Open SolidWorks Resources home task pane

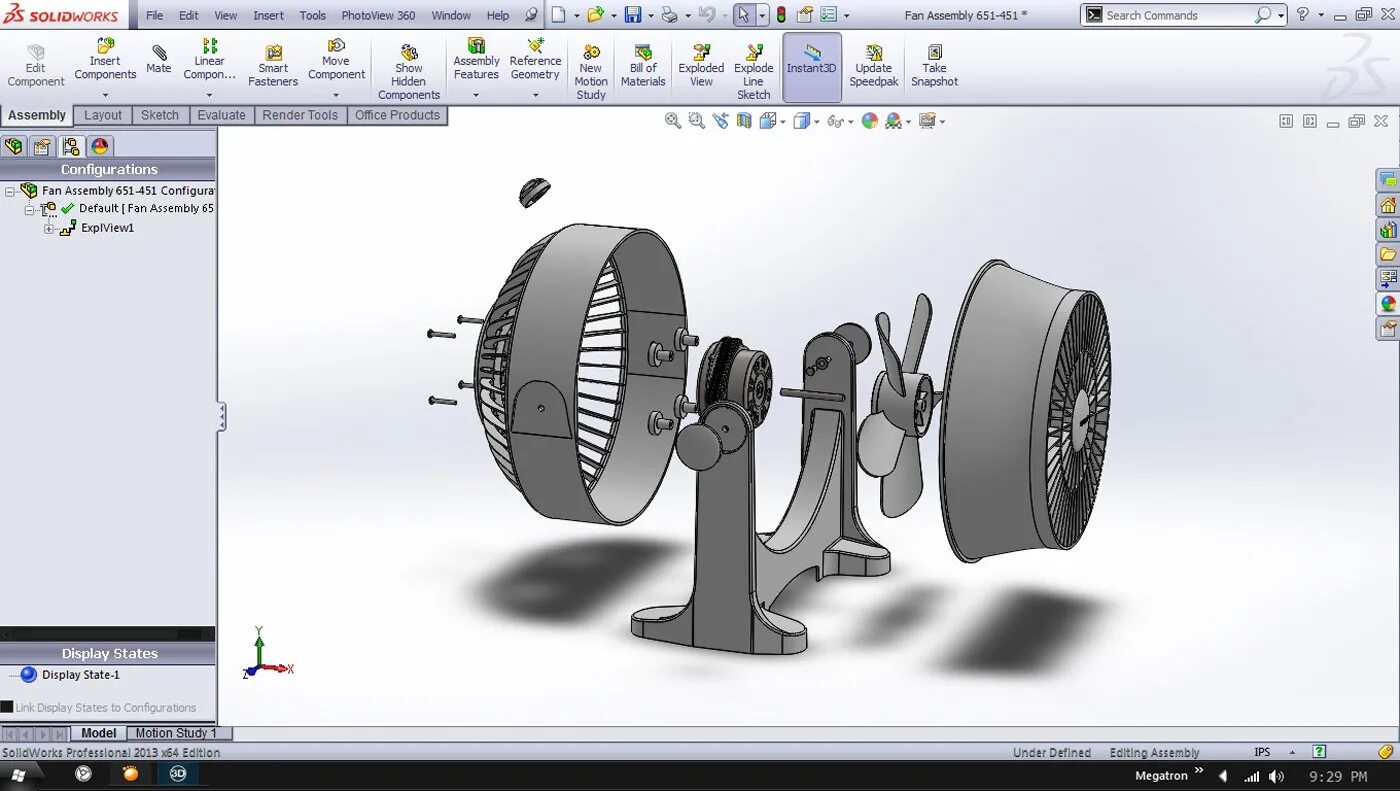[1388, 206]
